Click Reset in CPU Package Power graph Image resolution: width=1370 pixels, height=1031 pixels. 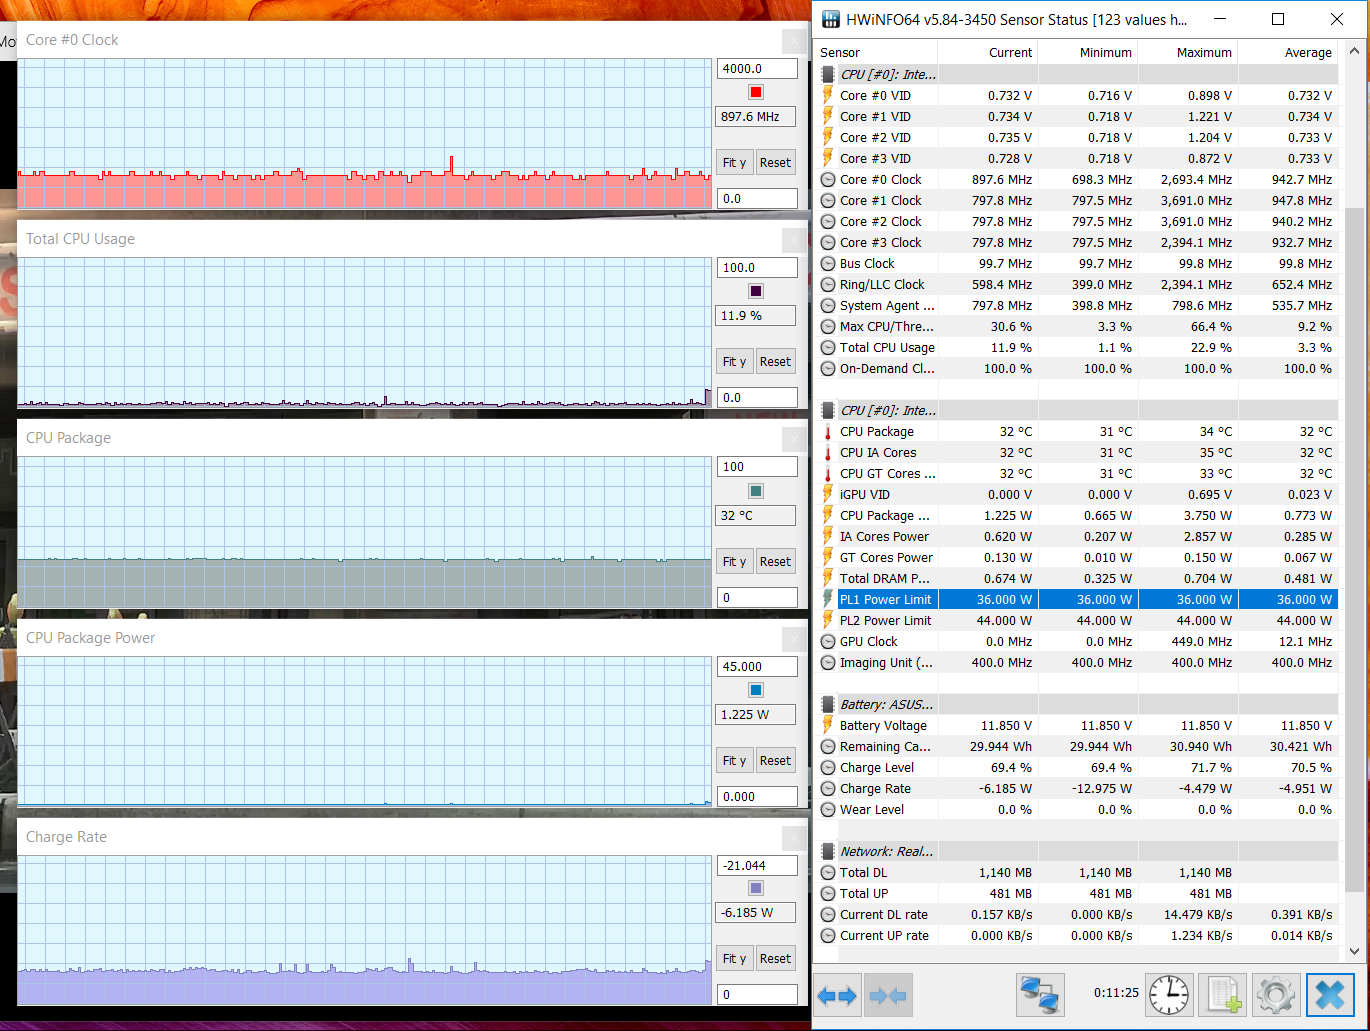point(775,761)
